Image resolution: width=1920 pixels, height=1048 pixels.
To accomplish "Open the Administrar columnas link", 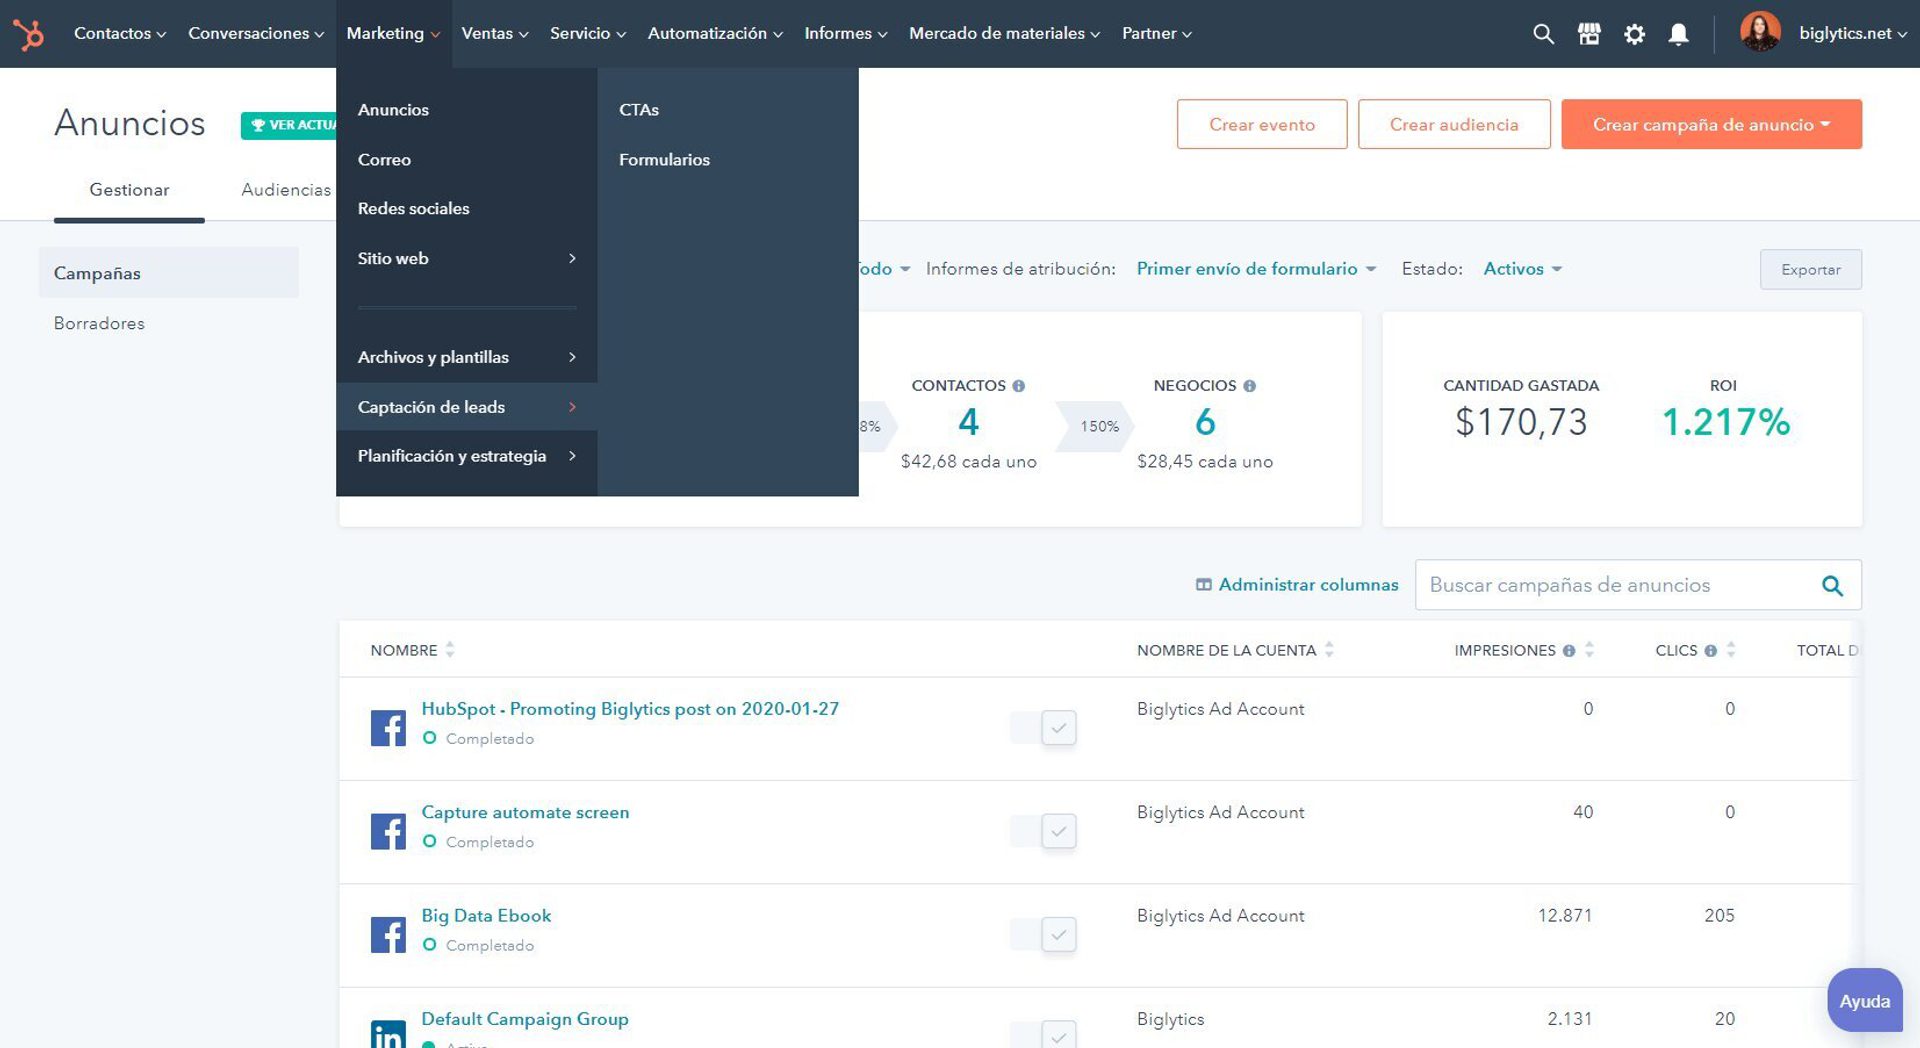I will [x=1297, y=585].
